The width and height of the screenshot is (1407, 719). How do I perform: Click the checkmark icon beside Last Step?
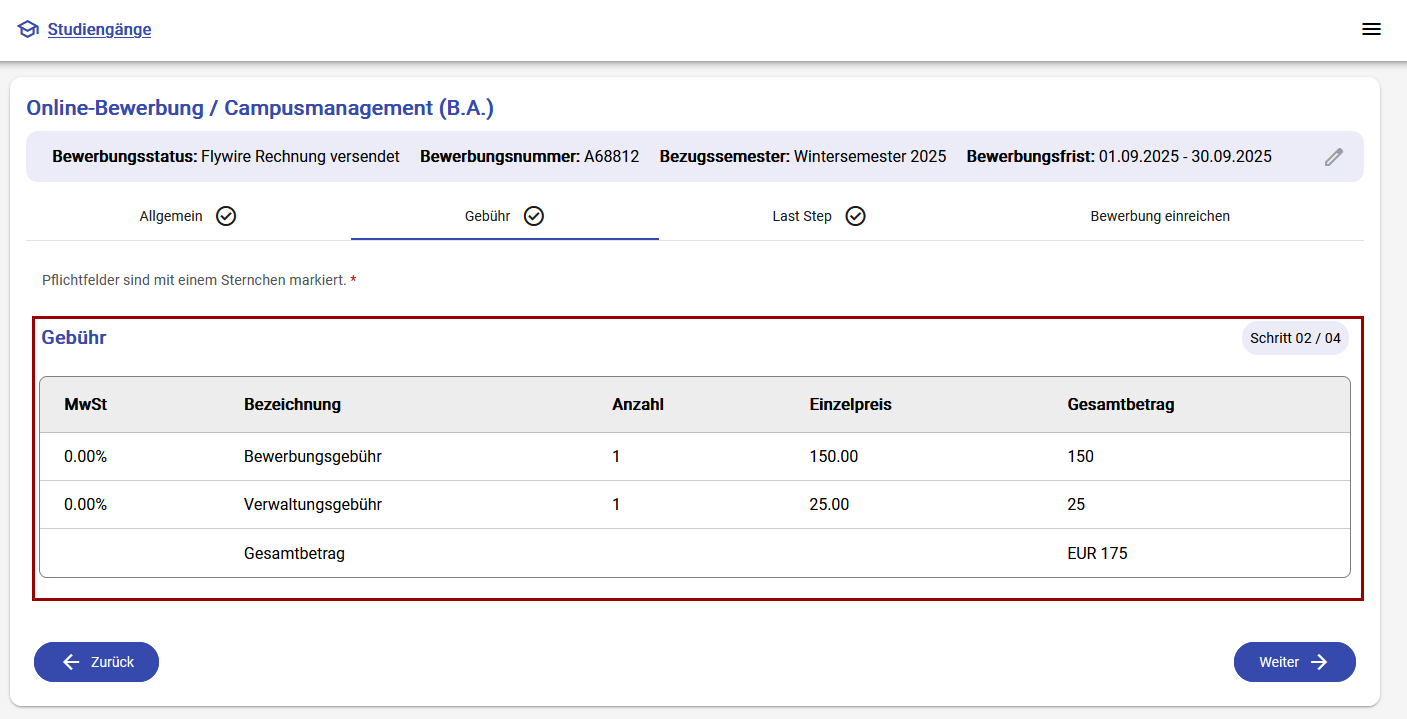pyautogui.click(x=855, y=216)
